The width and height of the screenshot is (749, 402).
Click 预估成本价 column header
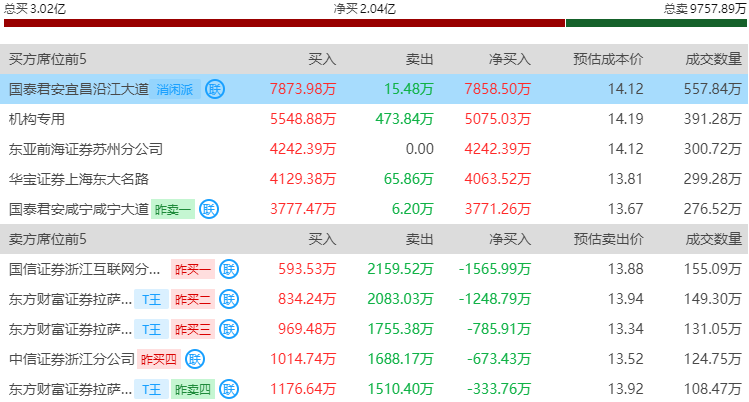pos(608,59)
